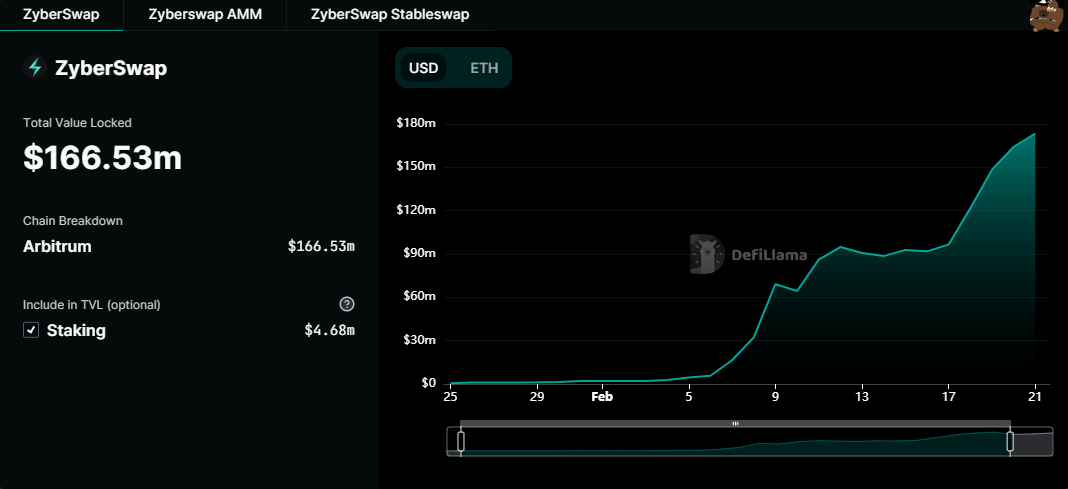The height and width of the screenshot is (489, 1068).
Task: Switch chart denomination to ETH
Action: [484, 68]
